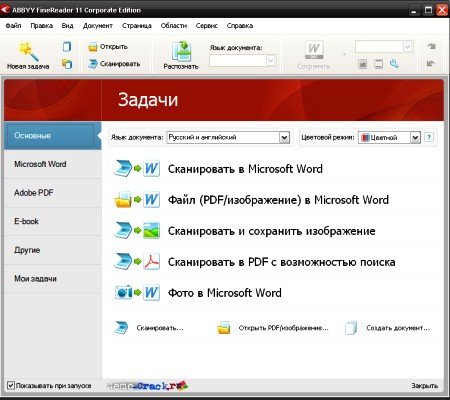
Task: Open the Документ menu
Action: (x=98, y=26)
